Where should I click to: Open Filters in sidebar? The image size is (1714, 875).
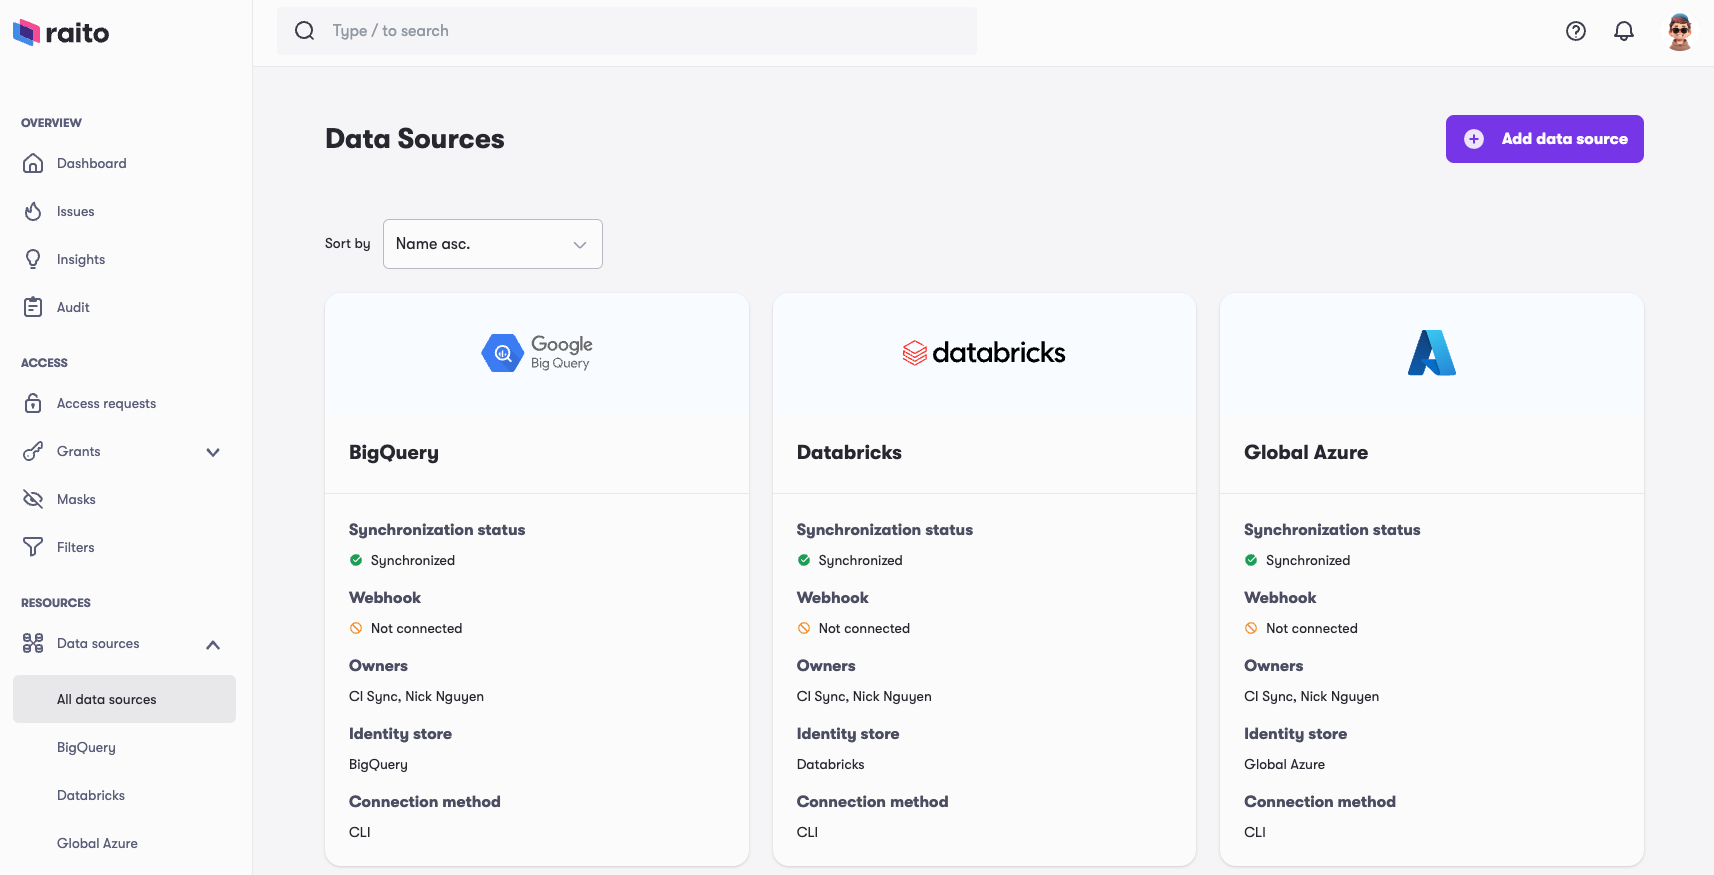pos(76,547)
